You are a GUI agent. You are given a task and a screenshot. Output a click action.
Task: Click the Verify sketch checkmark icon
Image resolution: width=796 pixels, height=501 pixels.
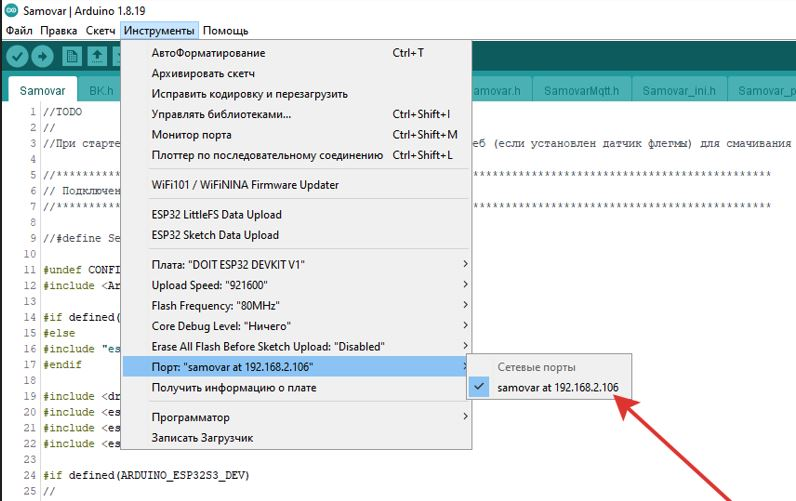[18, 56]
